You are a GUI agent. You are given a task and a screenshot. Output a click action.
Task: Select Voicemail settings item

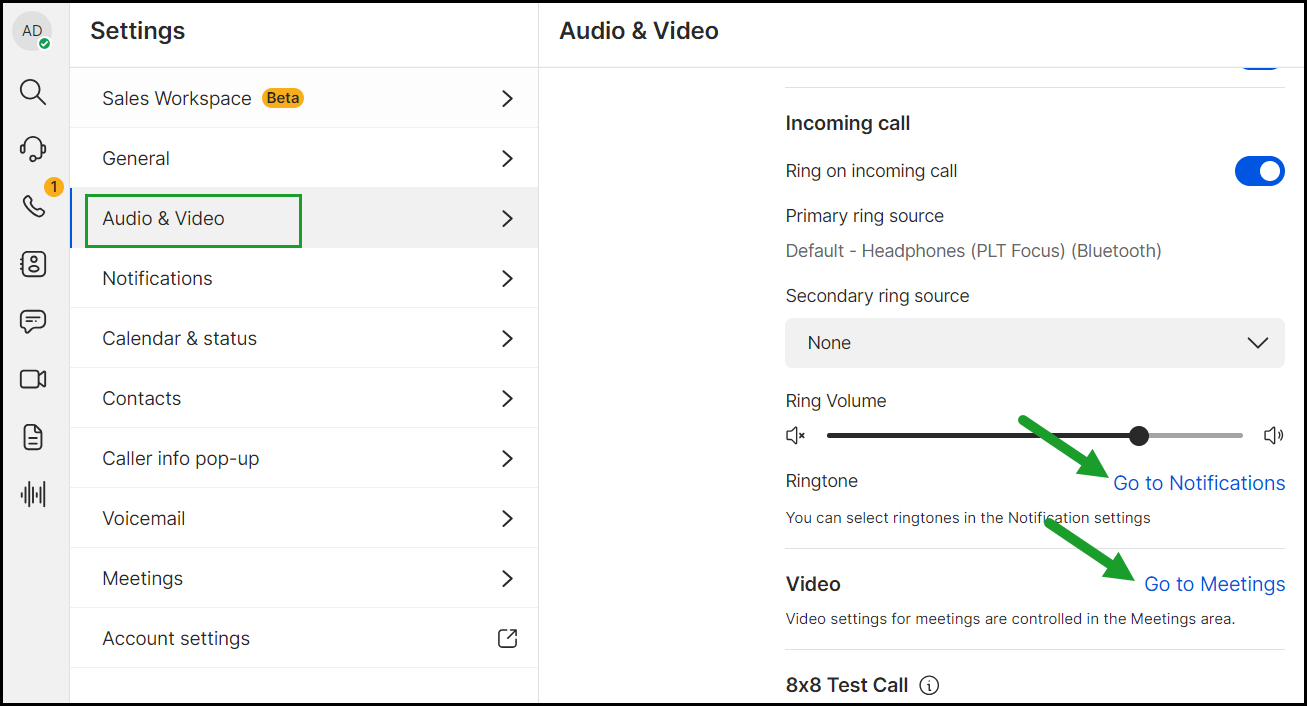pyautogui.click(x=304, y=518)
